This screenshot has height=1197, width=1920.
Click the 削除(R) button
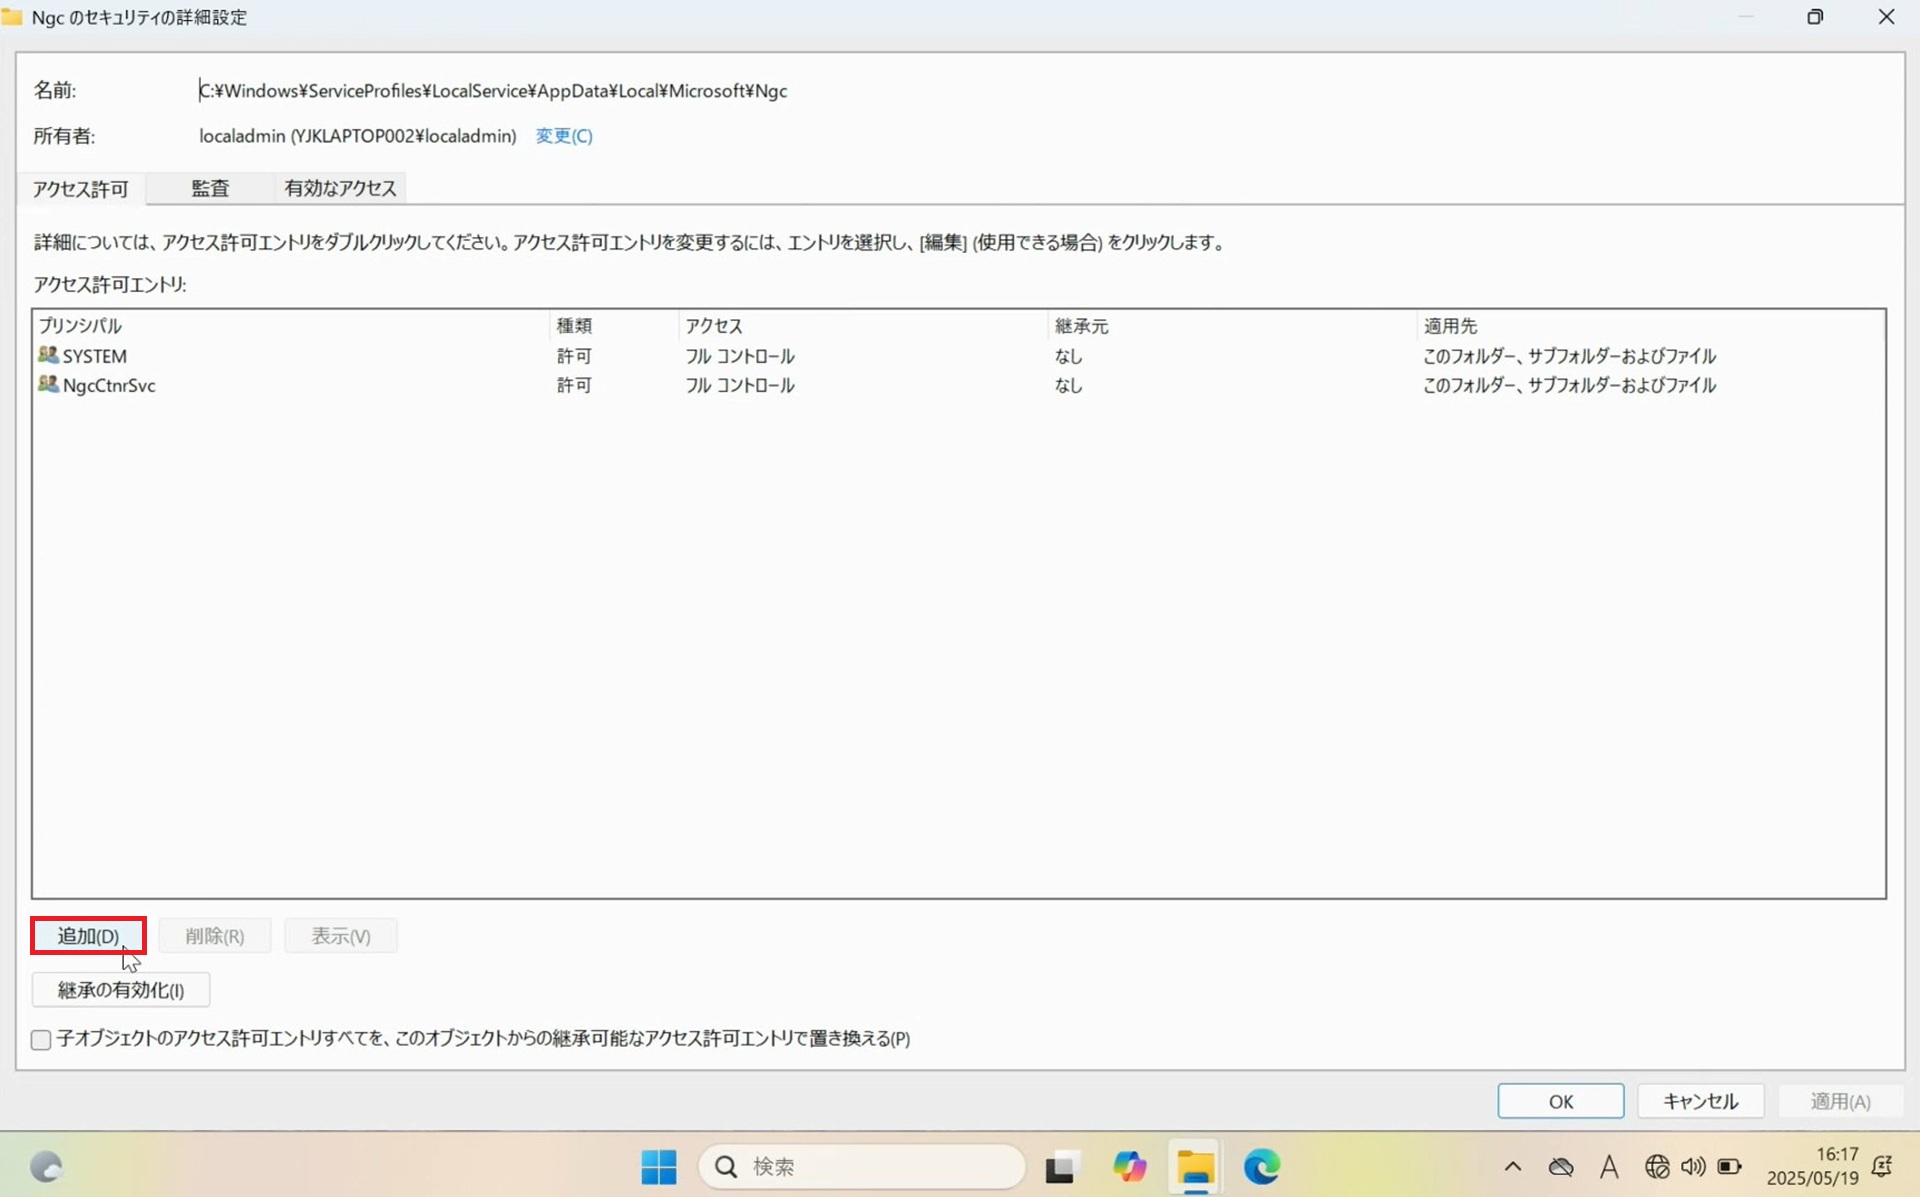point(215,936)
